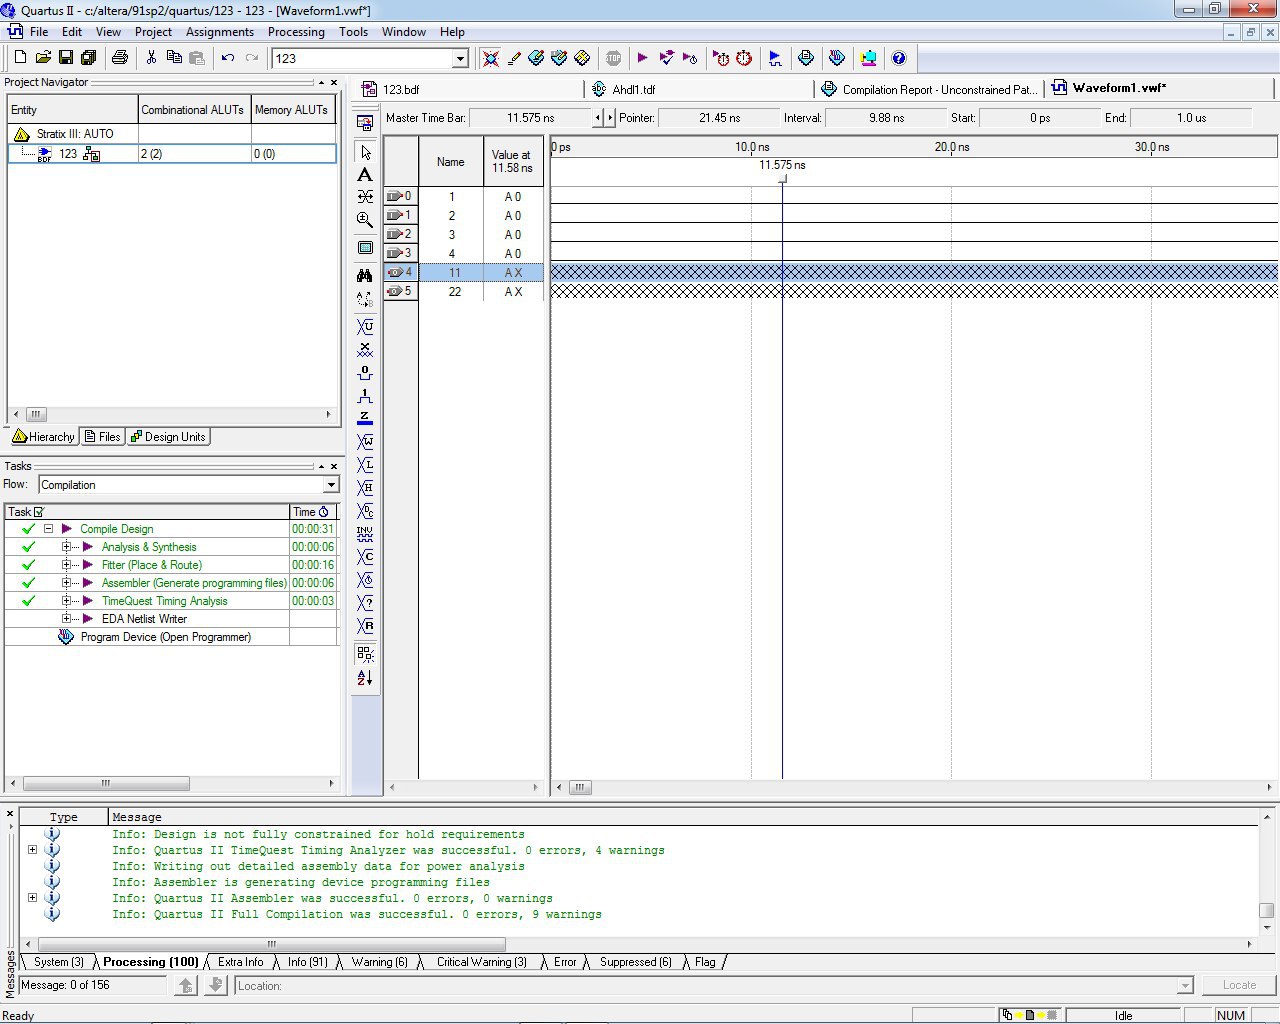Open the Help icon in main toolbar
This screenshot has width=1280, height=1024.
tap(898, 58)
